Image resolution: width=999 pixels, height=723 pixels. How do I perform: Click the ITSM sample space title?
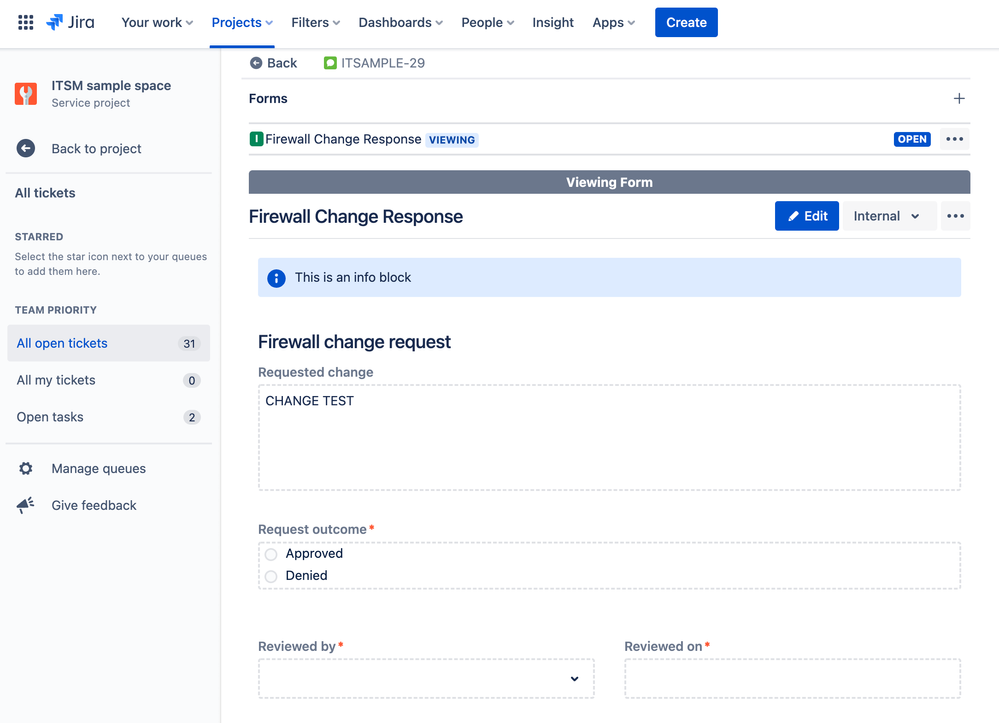pyautogui.click(x=111, y=85)
